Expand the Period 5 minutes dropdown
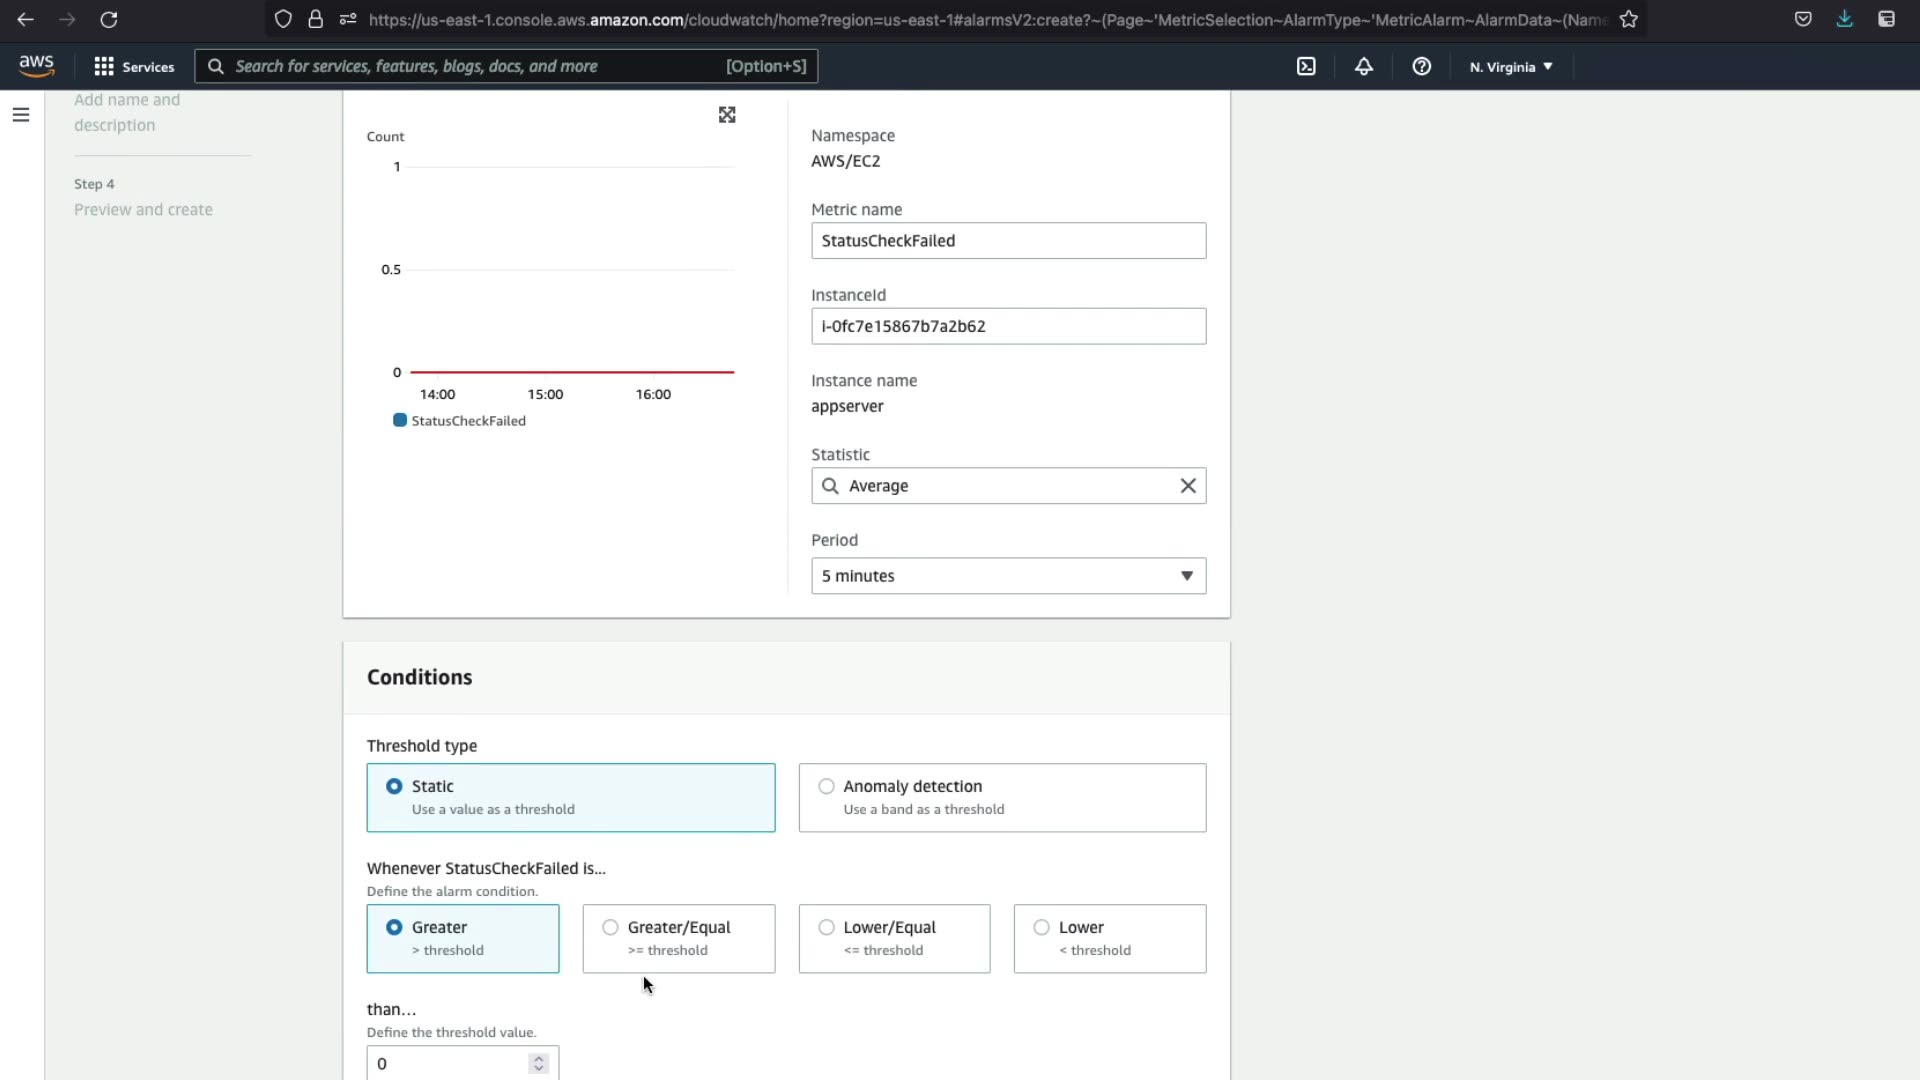 (1008, 576)
